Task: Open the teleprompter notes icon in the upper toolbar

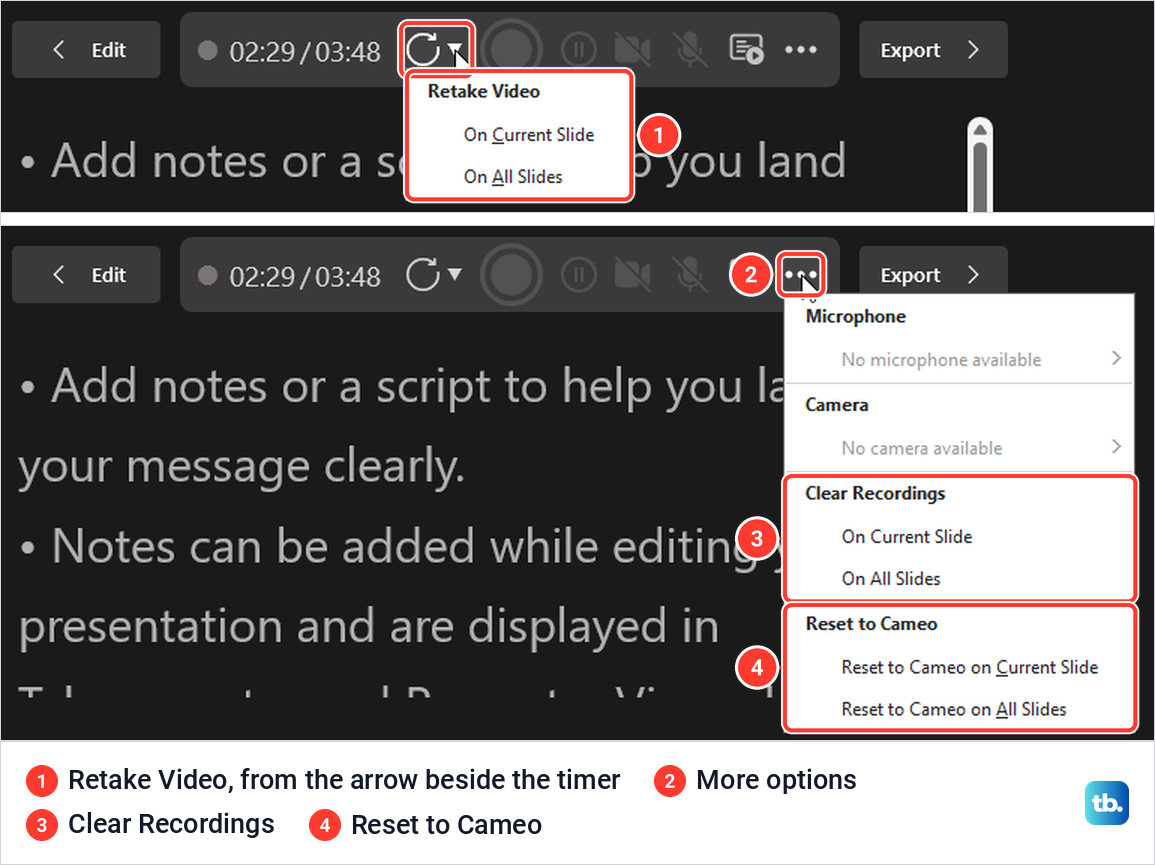Action: tap(746, 49)
